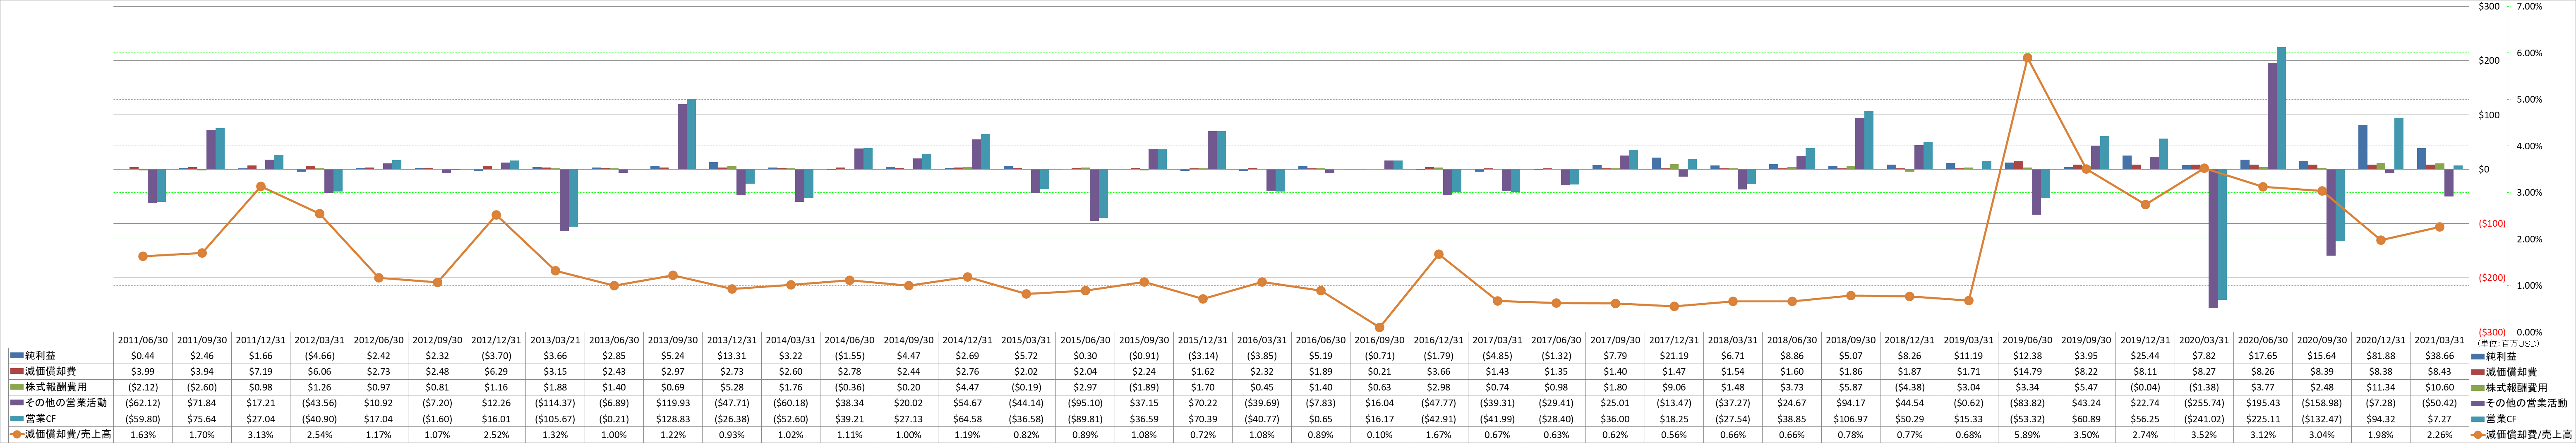Screen dimensions: 2576x443
Task: Click the tallest teal 営業CF bar for 2020/06/30
Action: pos(2281,108)
